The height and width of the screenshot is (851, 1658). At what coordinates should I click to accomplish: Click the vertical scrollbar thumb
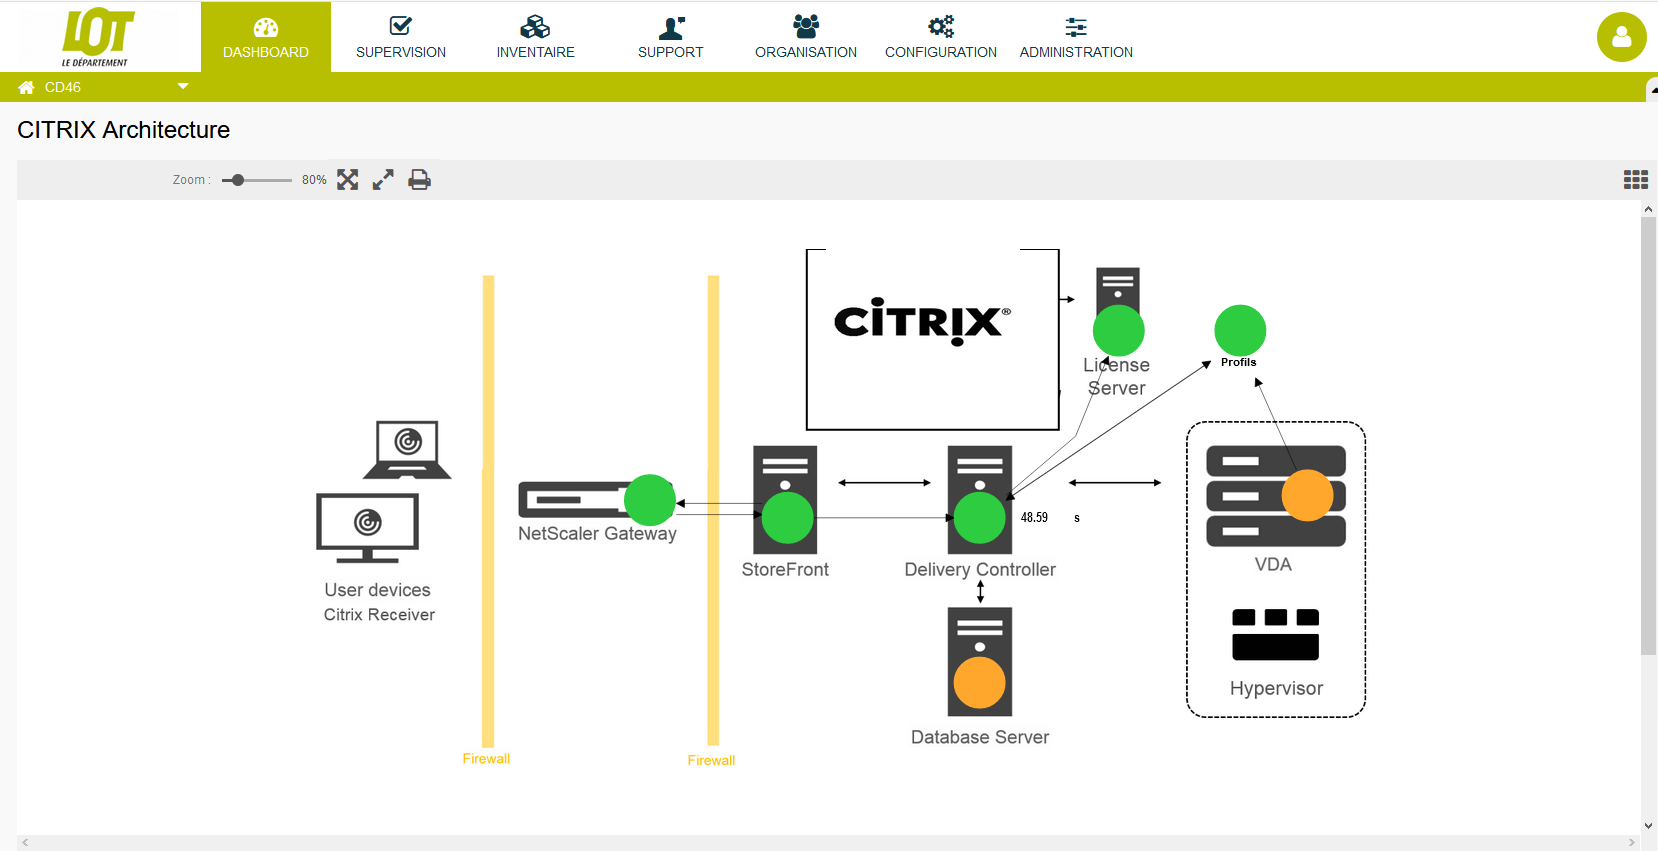[x=1648, y=436]
